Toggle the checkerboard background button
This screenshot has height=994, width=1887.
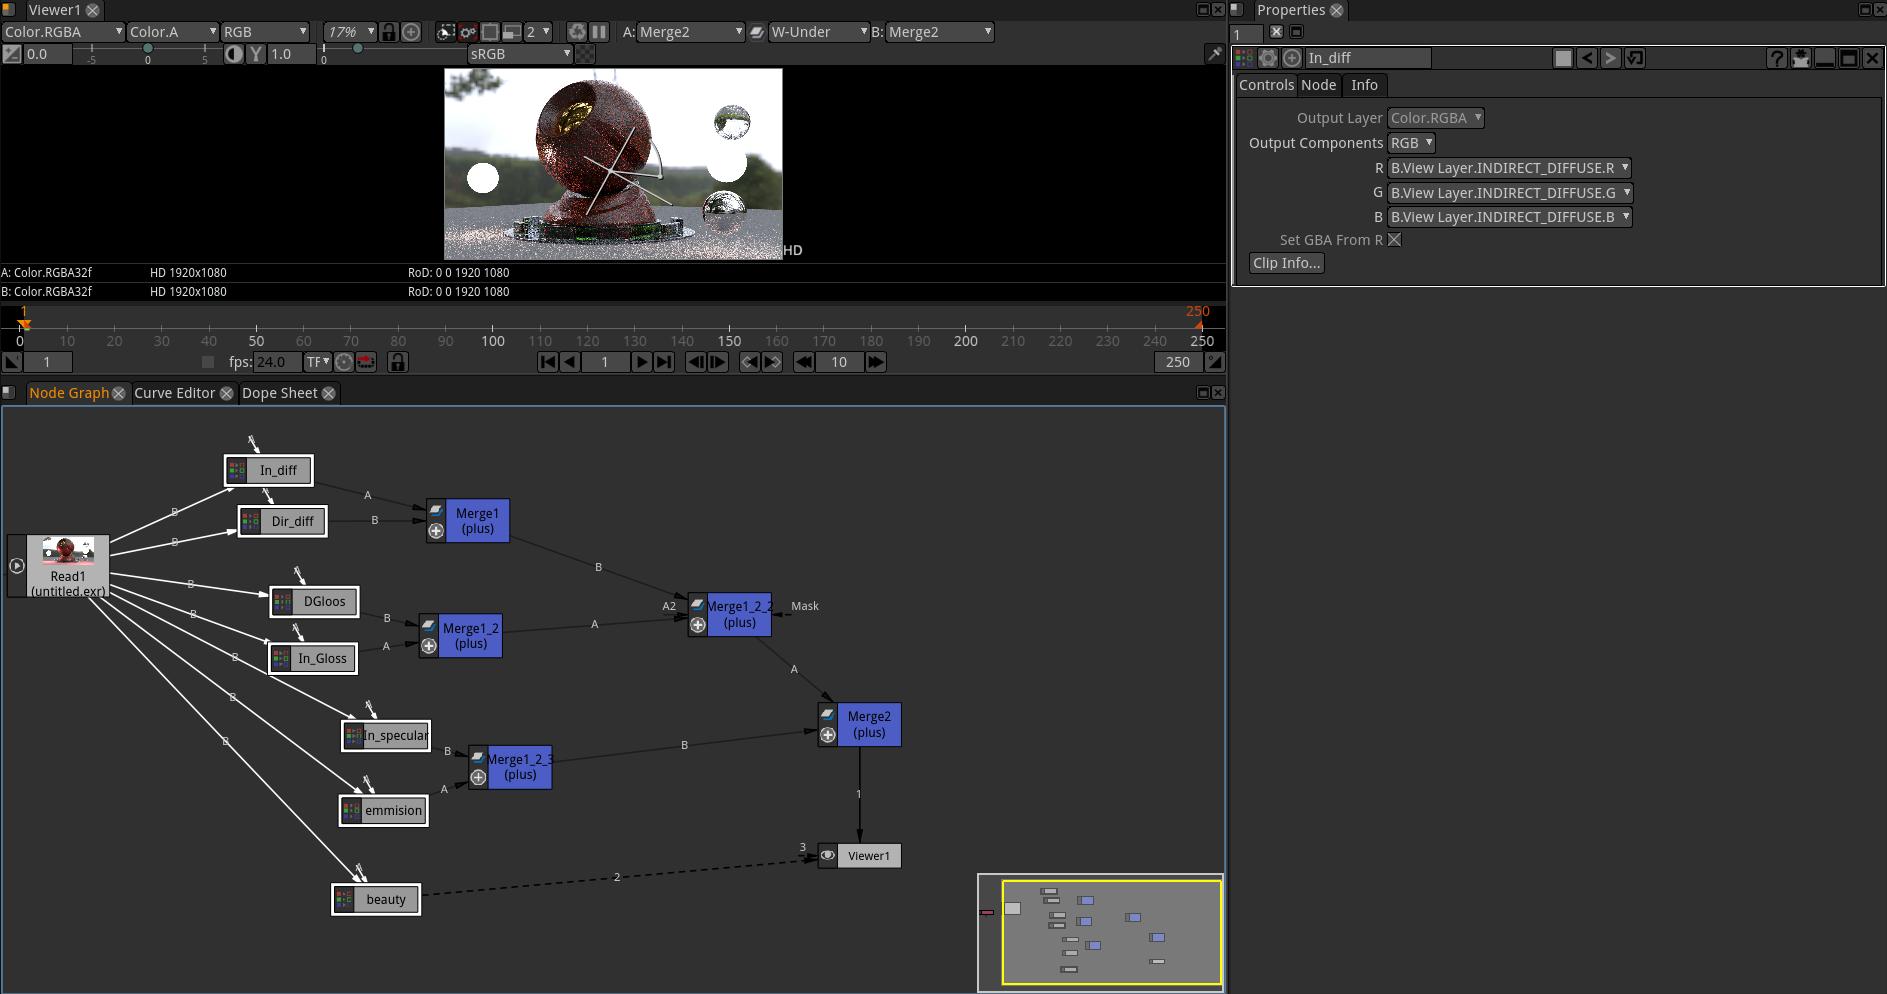click(585, 54)
